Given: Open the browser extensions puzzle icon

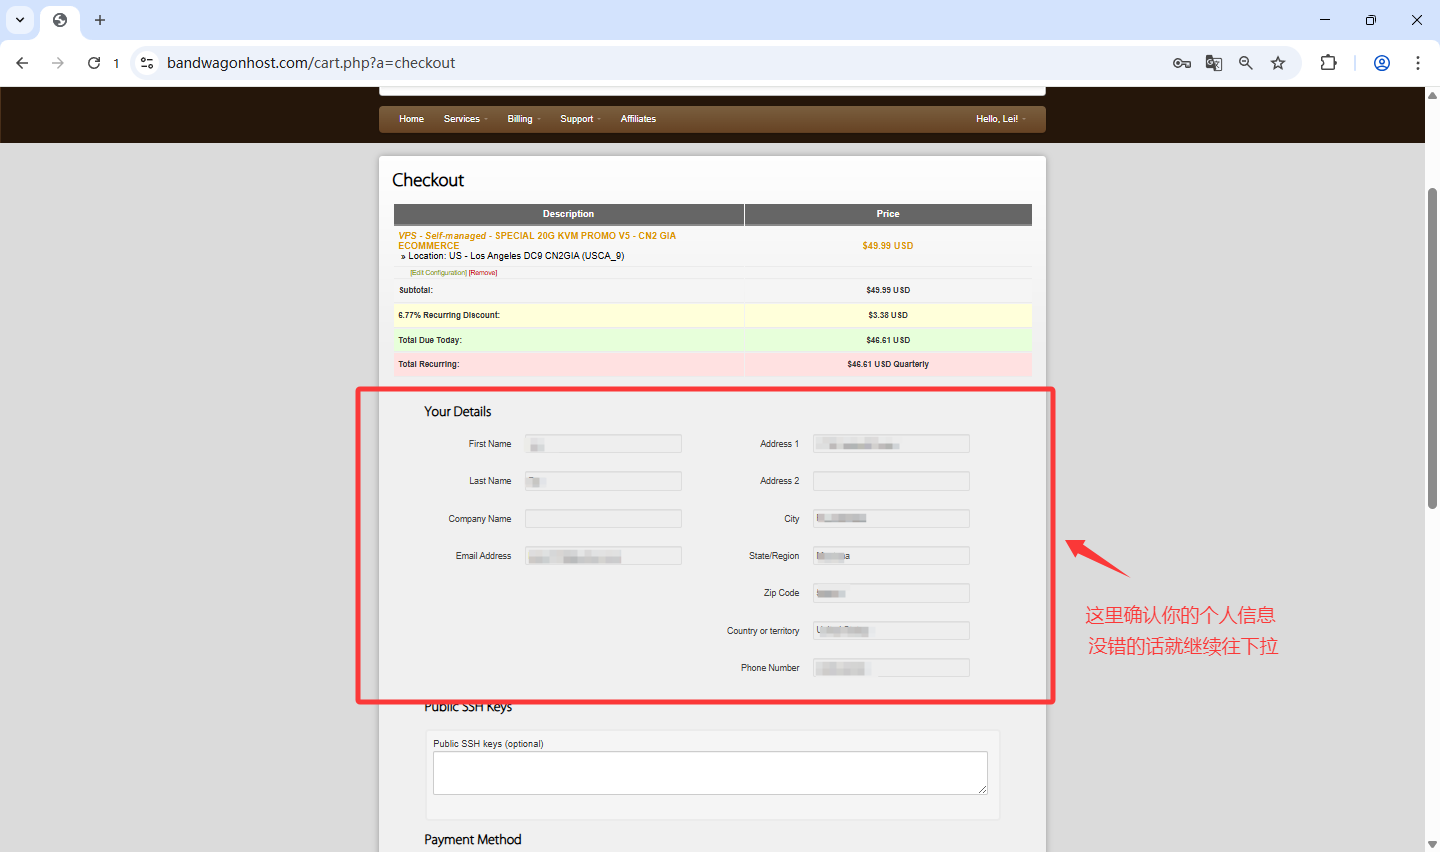Looking at the screenshot, I should 1328,63.
